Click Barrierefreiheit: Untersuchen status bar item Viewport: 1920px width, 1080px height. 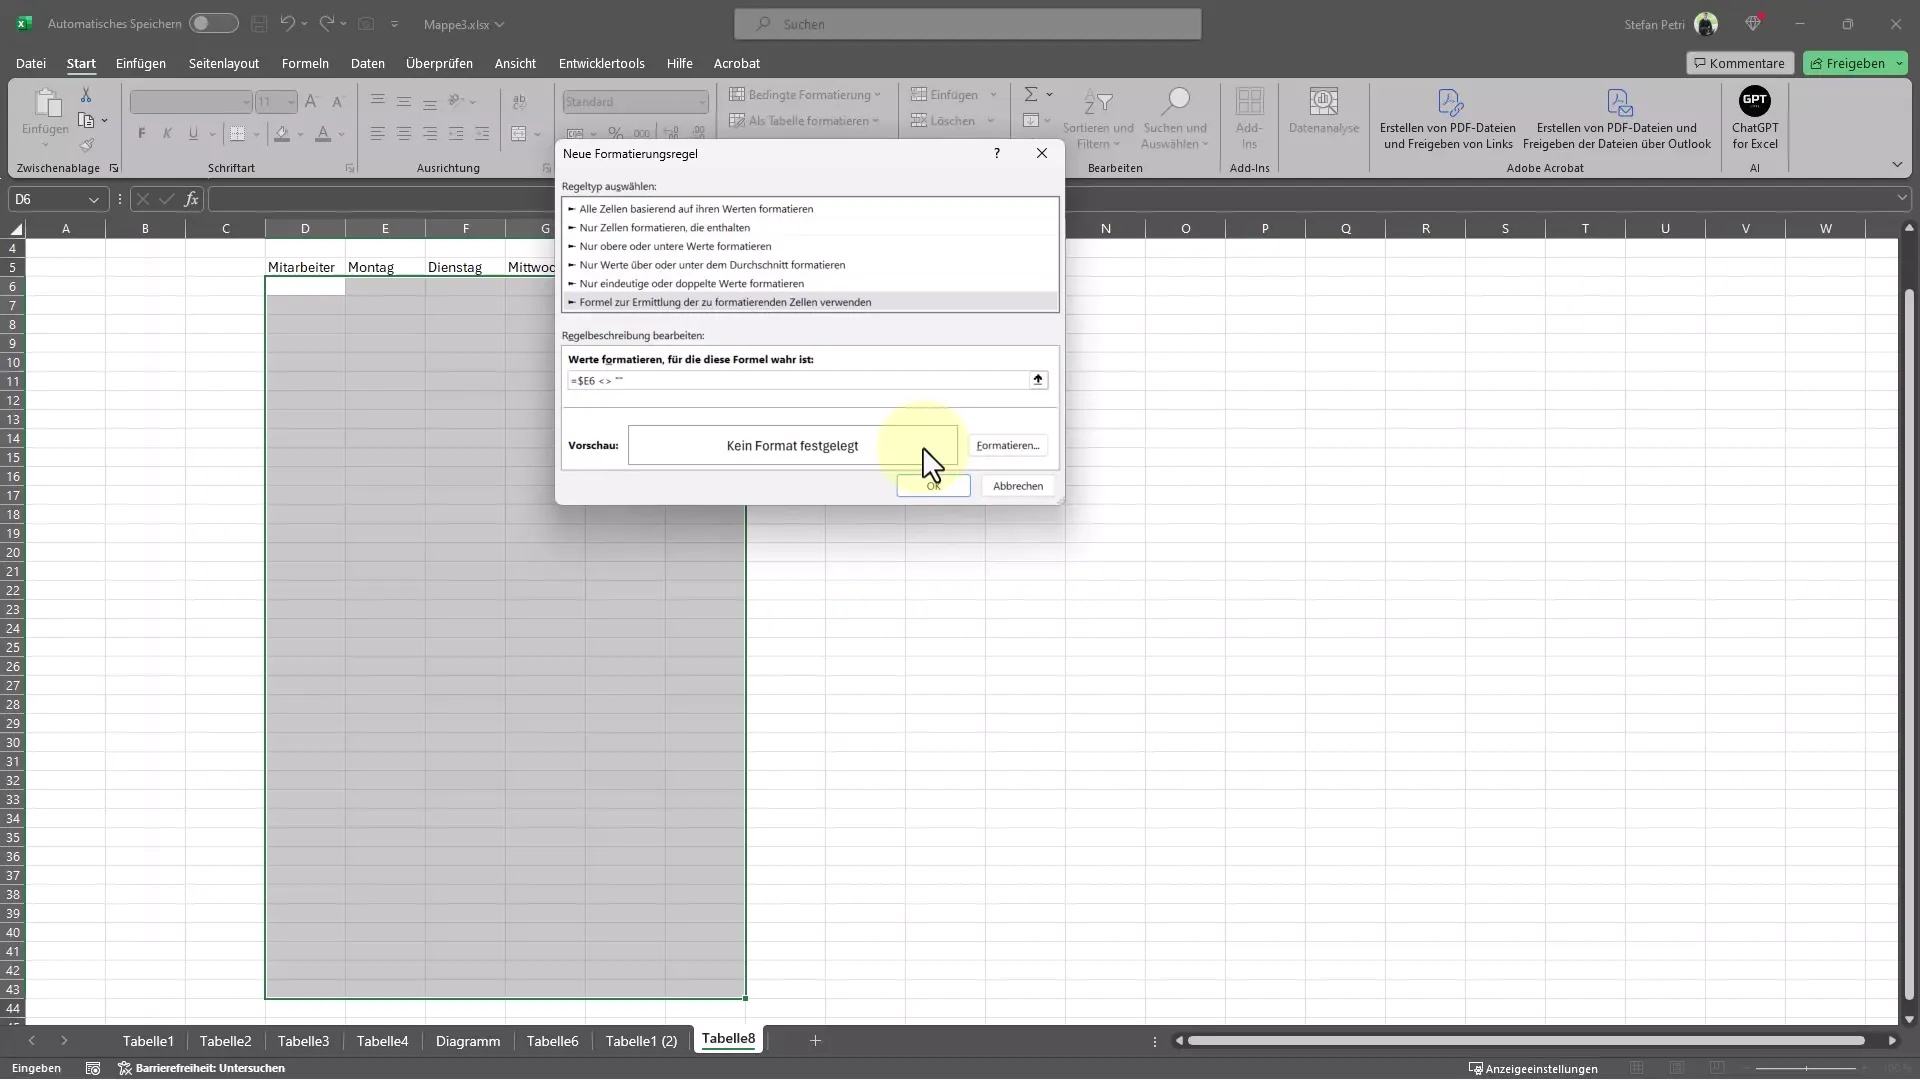[202, 1069]
